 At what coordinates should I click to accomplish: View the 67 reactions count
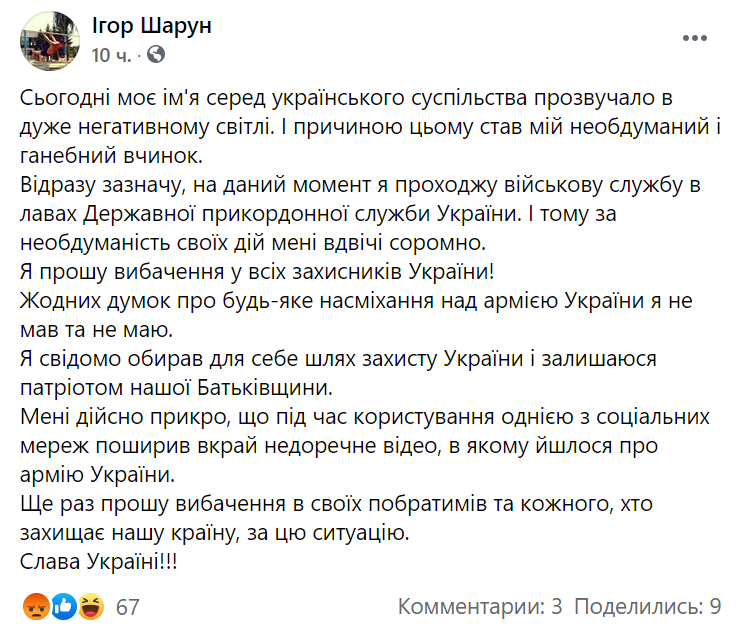(x=127, y=606)
